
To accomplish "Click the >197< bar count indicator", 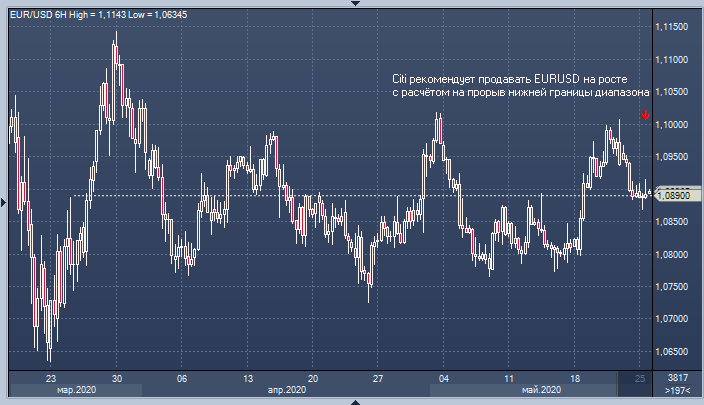I will (677, 390).
